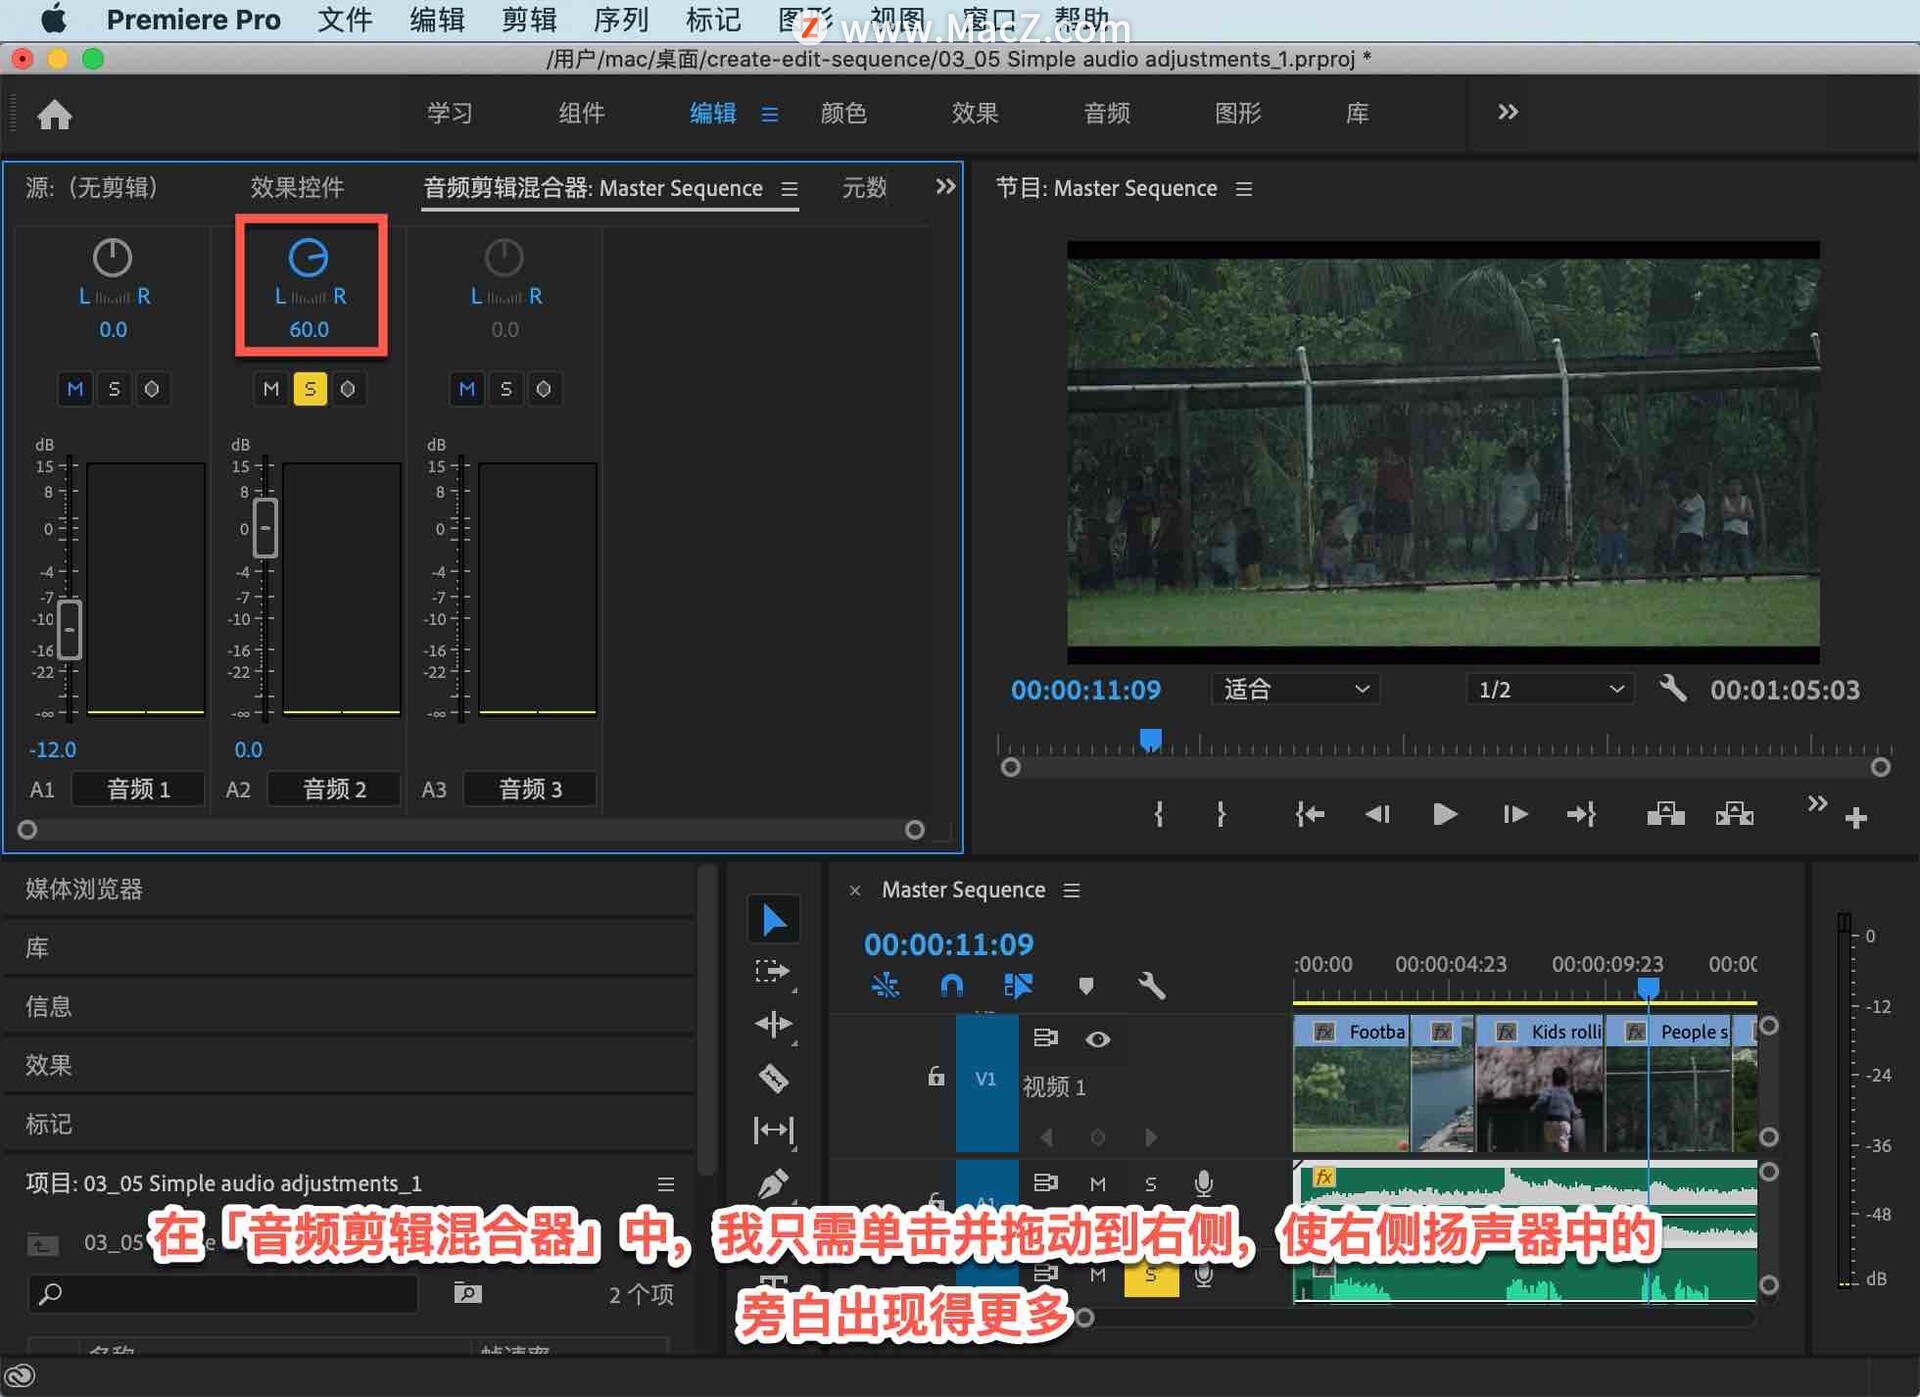
Task: Select the Razor tool
Action: 773,1078
